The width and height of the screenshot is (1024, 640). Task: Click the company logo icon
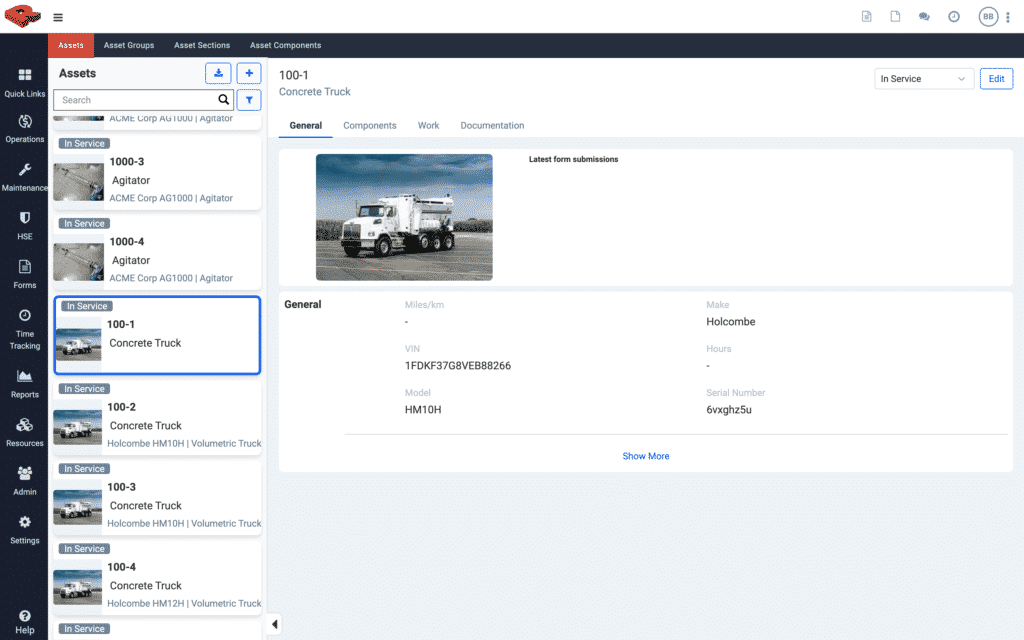22,16
